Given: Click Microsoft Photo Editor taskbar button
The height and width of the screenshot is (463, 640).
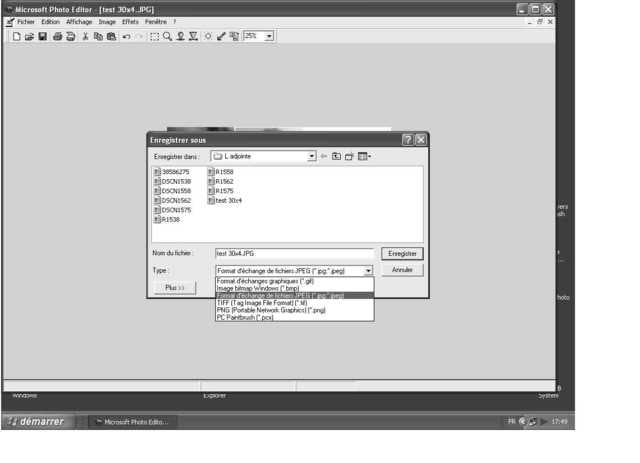Looking at the screenshot, I should (x=133, y=422).
